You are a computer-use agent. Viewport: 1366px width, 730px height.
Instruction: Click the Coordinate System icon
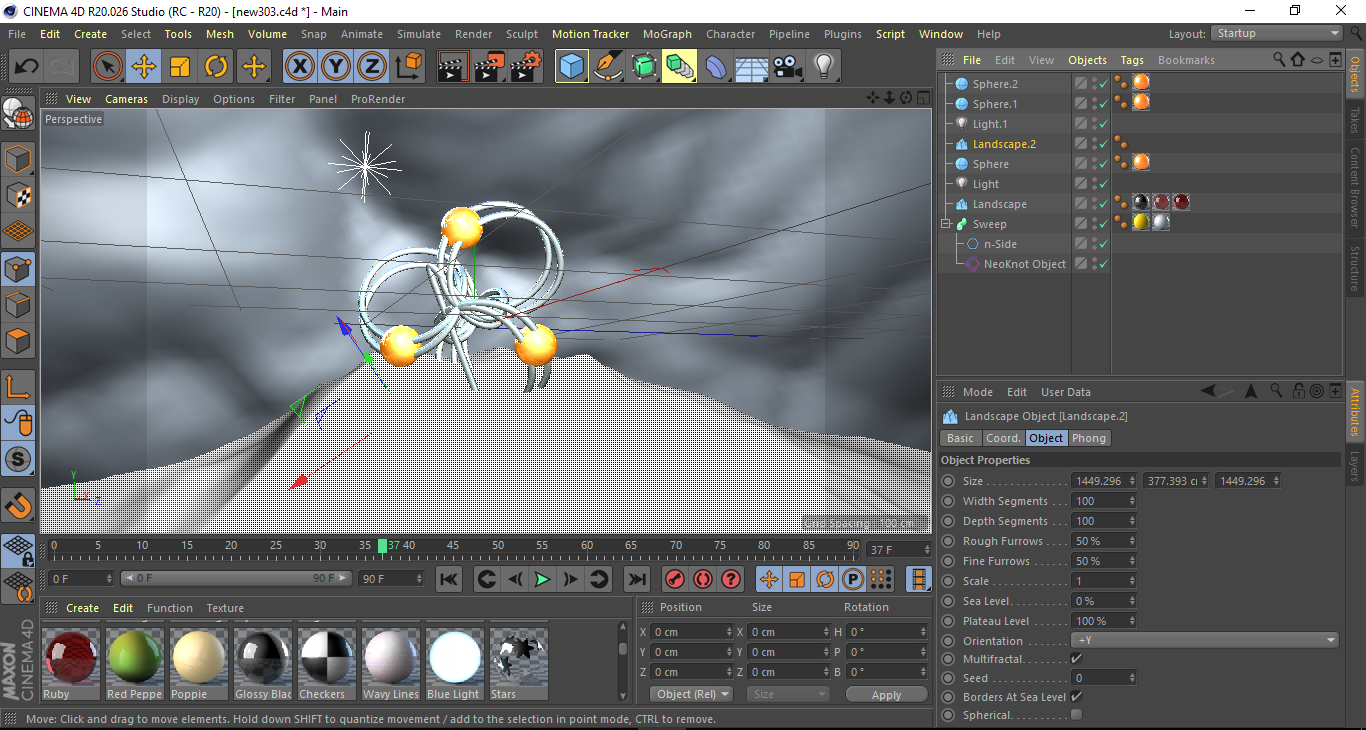pos(408,67)
